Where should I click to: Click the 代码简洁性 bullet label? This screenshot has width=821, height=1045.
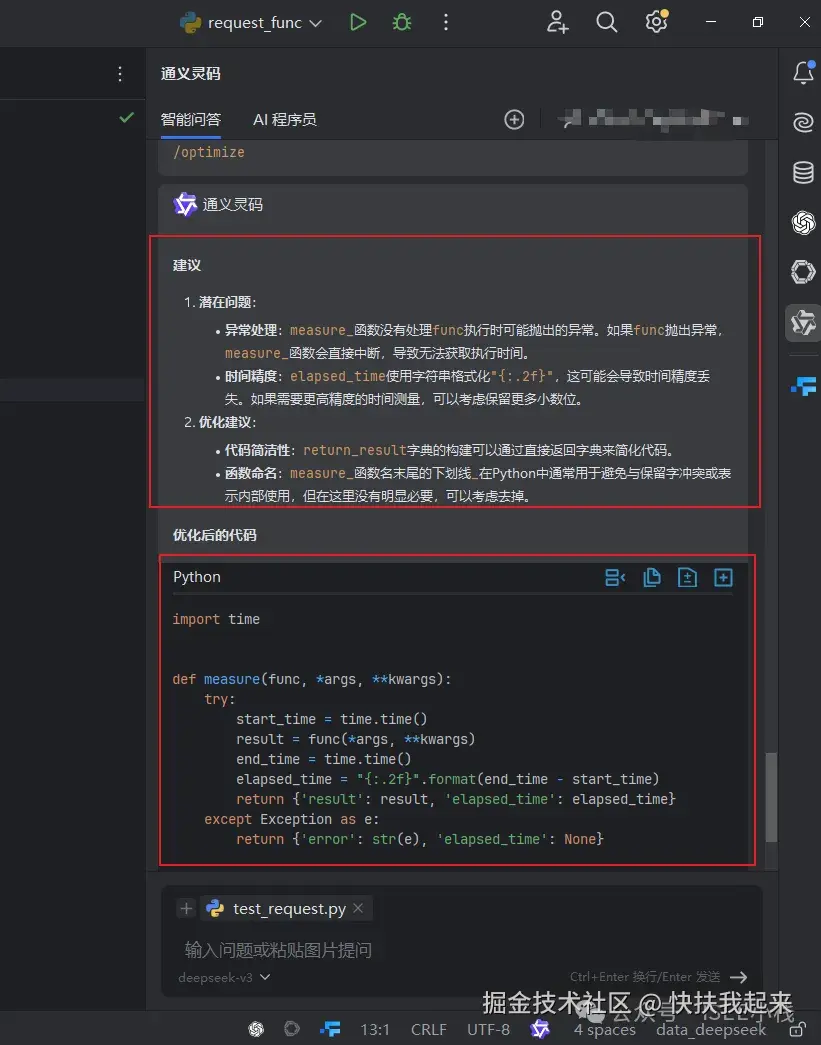click(257, 450)
